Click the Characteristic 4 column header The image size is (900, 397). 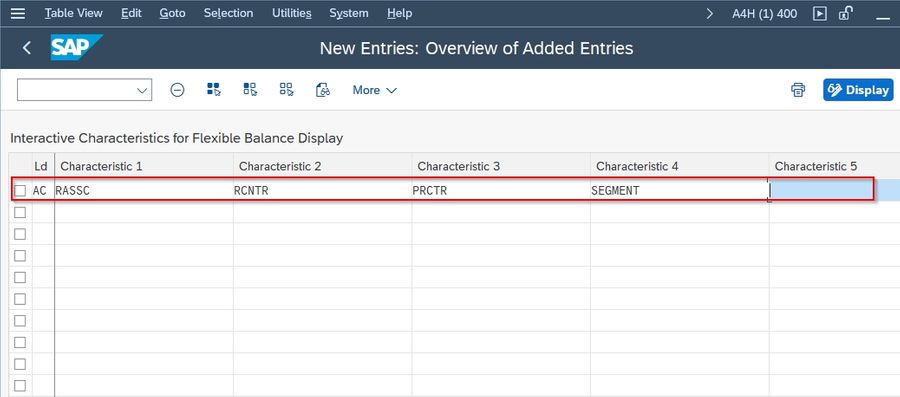click(x=680, y=166)
